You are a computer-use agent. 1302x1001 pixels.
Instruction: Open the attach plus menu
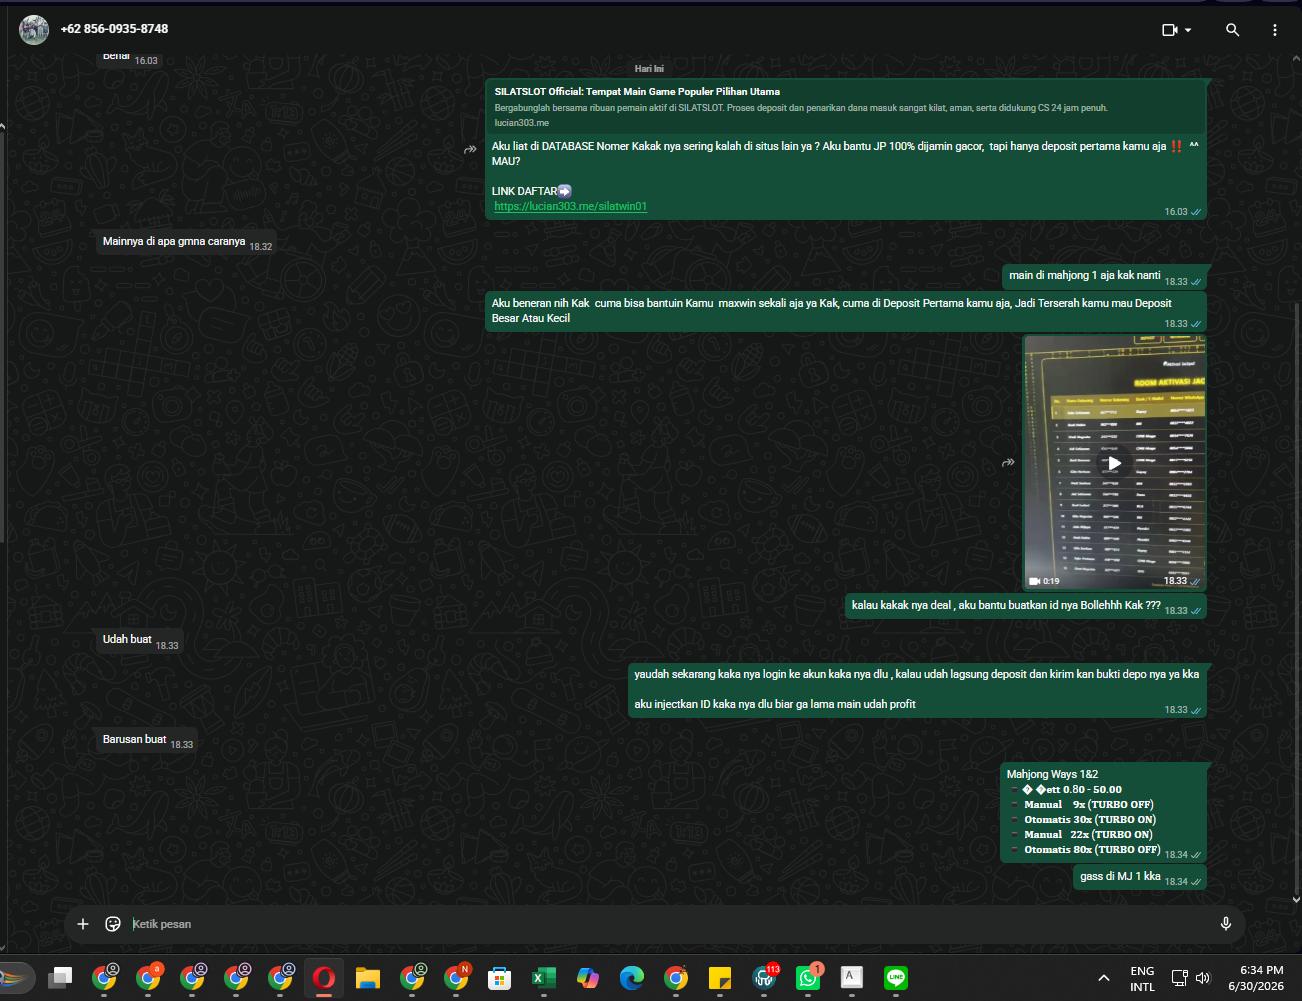83,924
